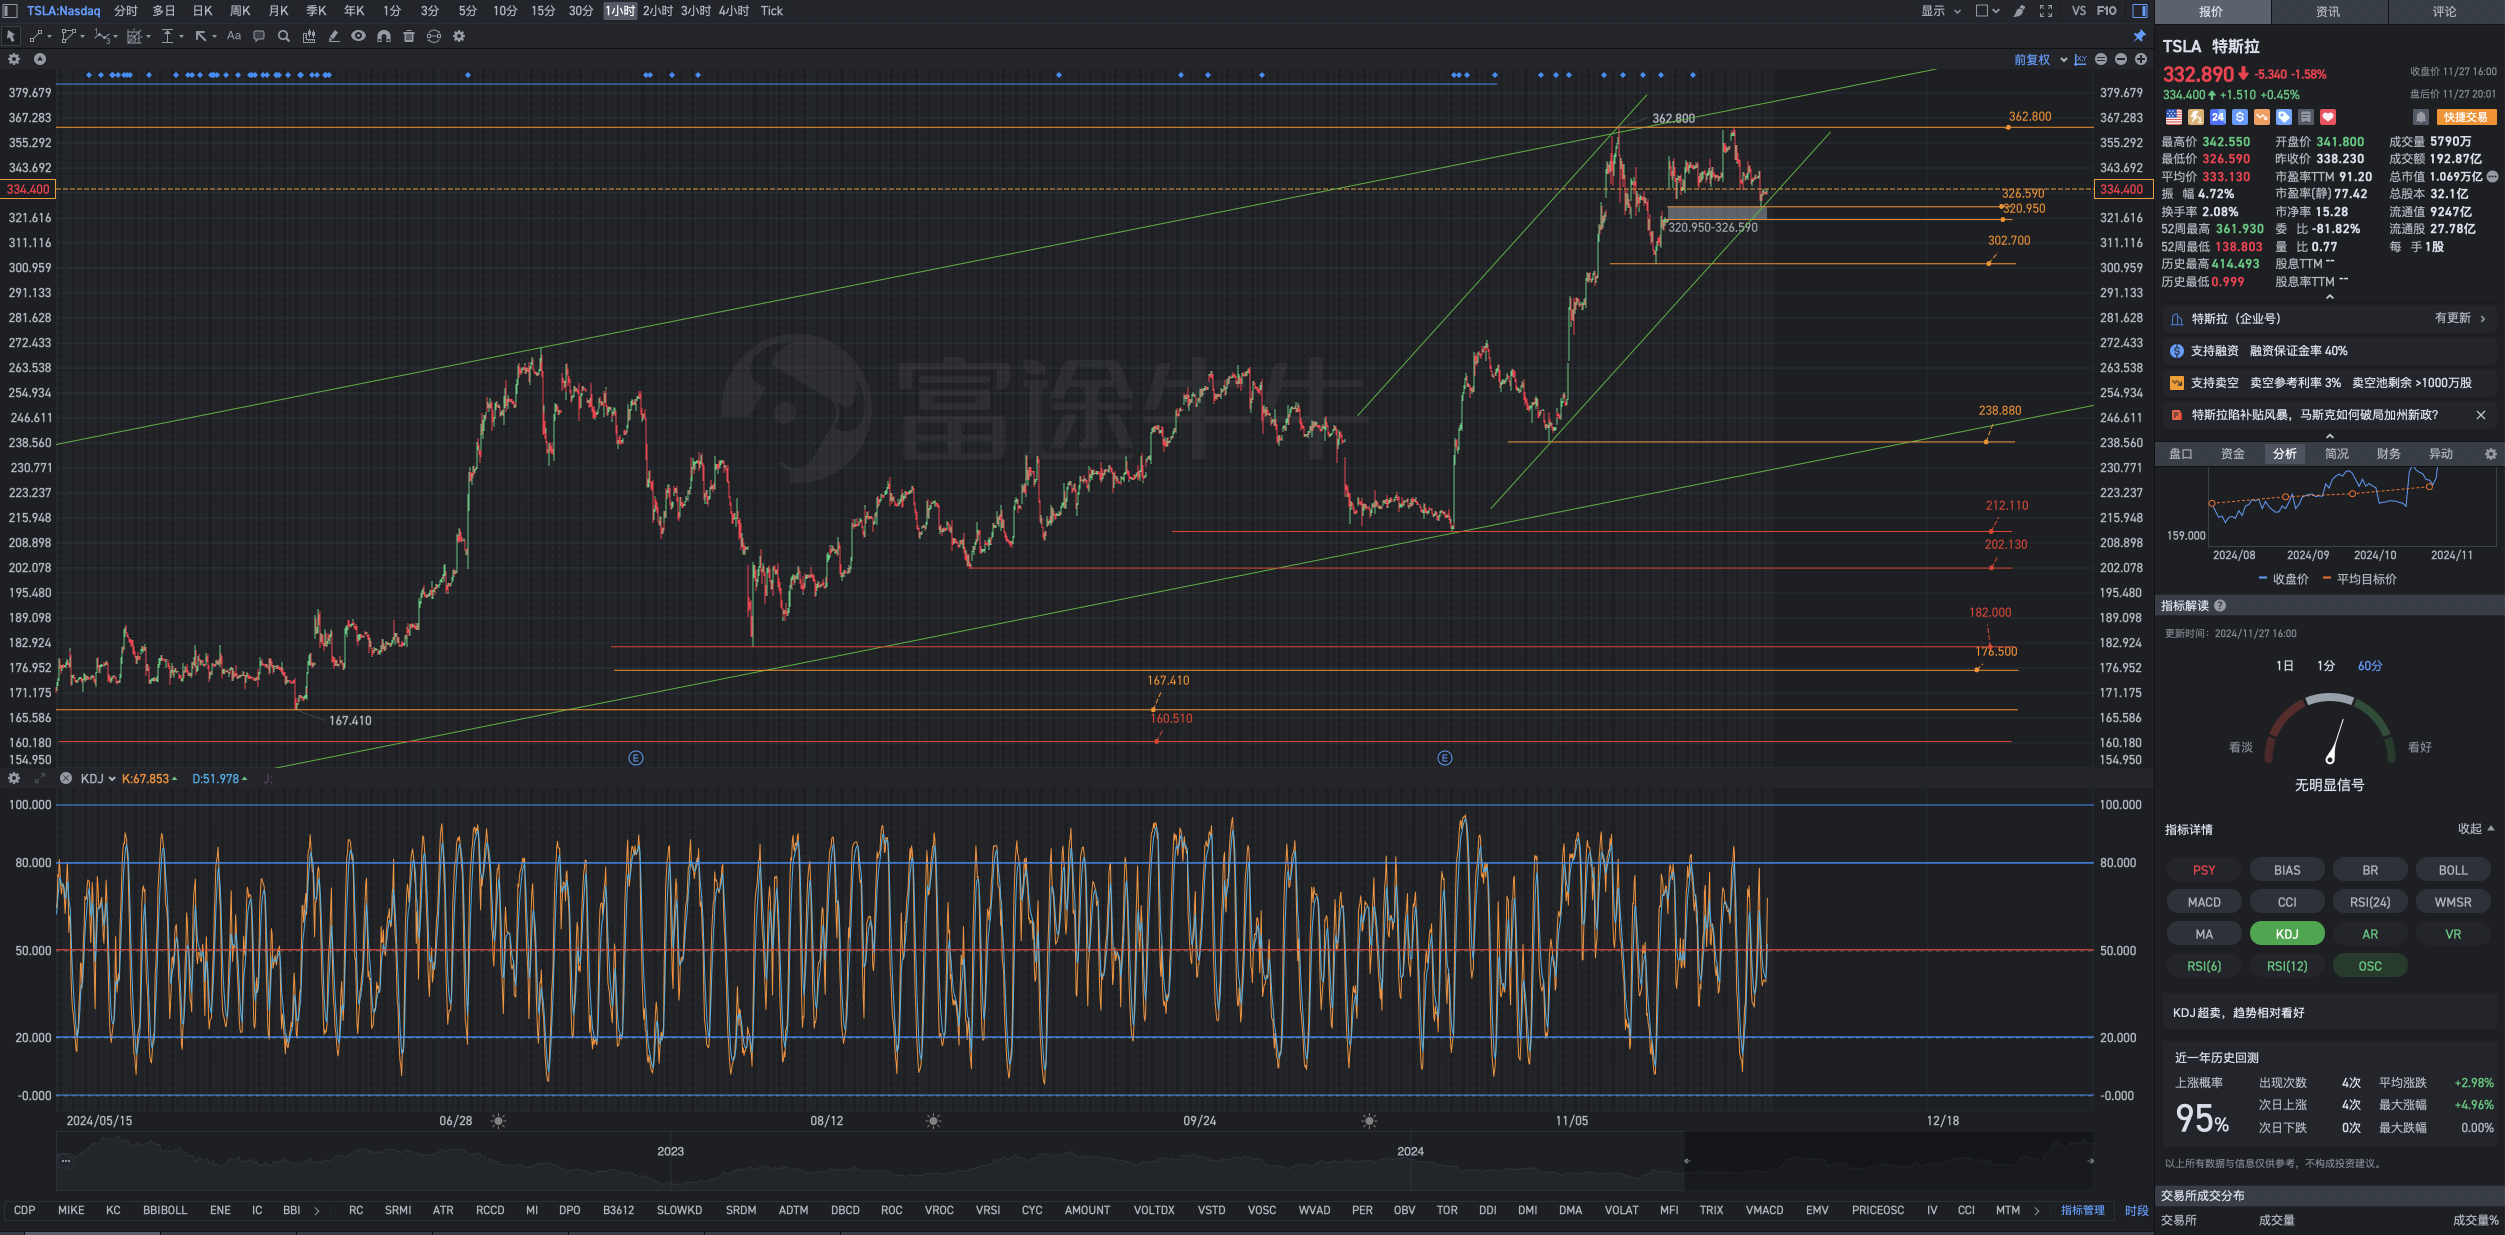
Task: Click earnings E marker near 09/24
Action: (x=1444, y=758)
